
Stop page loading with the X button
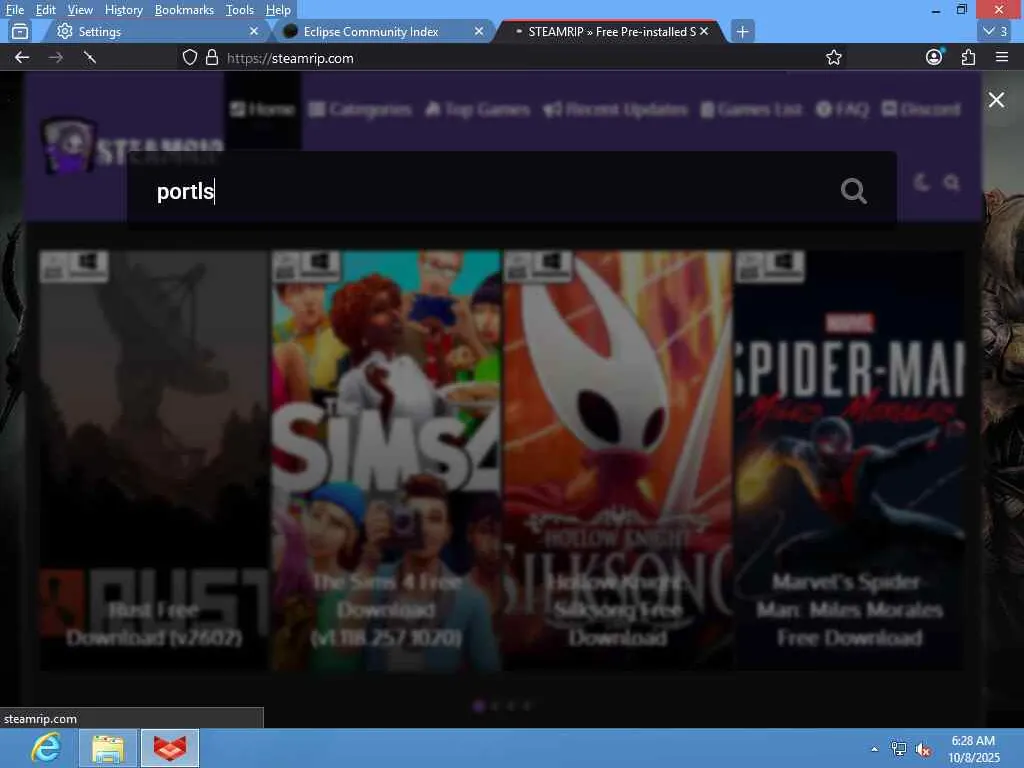click(x=90, y=57)
